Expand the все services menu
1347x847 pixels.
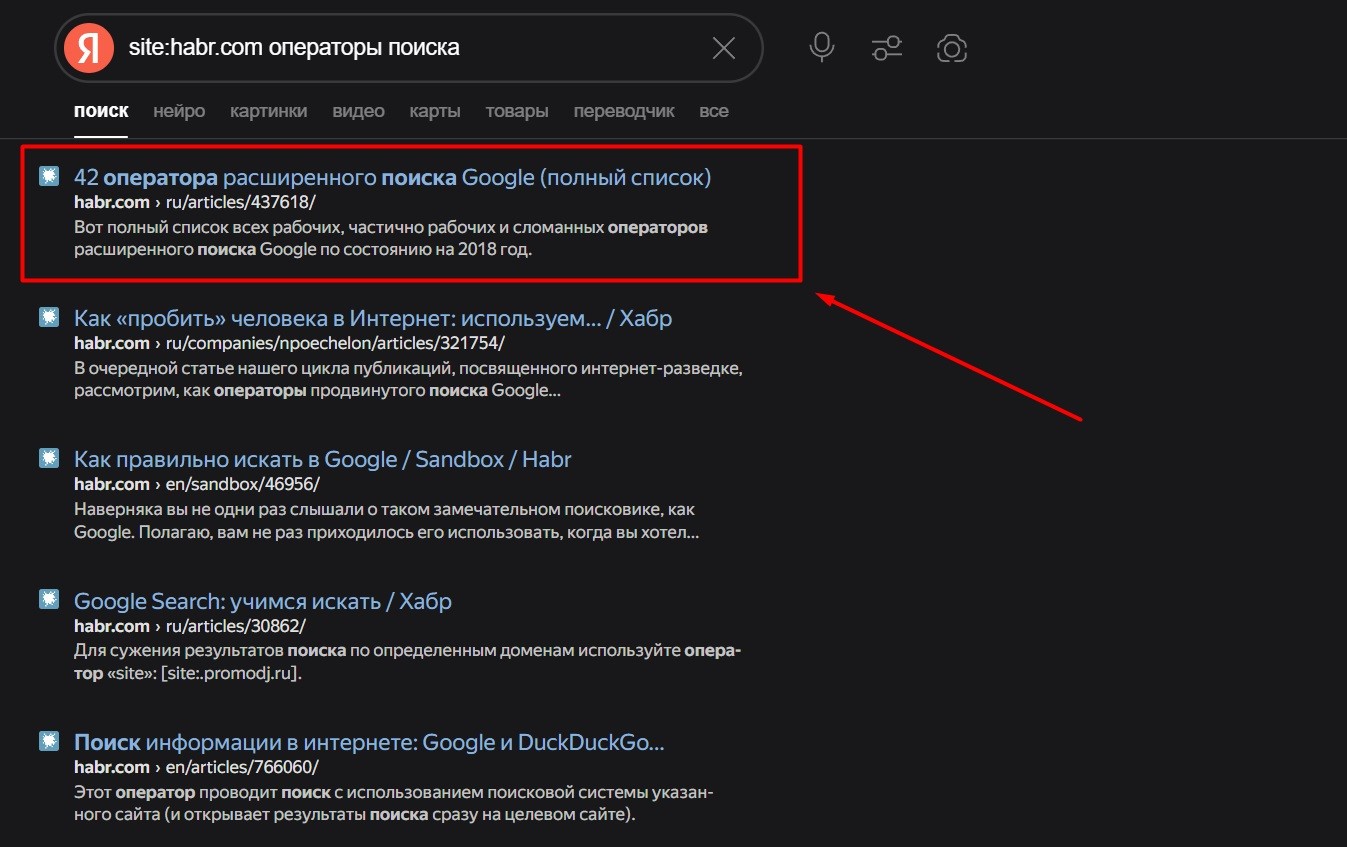pos(714,111)
